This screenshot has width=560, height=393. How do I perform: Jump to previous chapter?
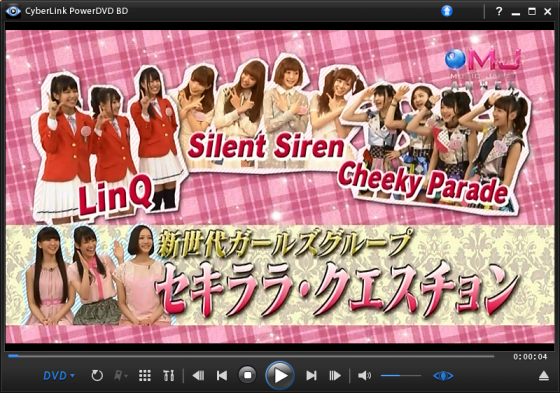point(222,375)
